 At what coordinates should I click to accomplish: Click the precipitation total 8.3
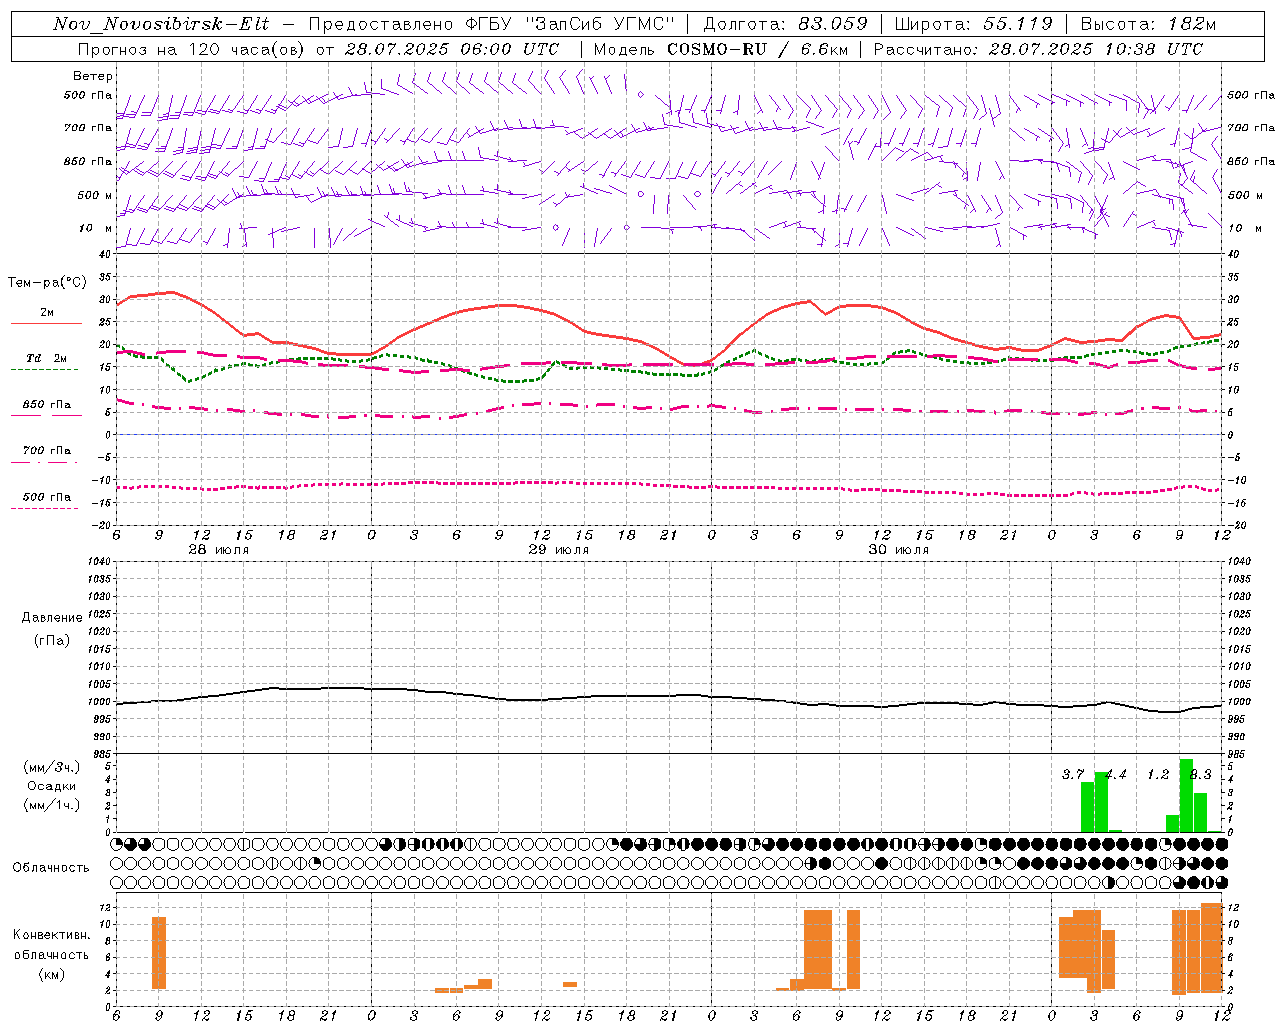click(x=1200, y=774)
